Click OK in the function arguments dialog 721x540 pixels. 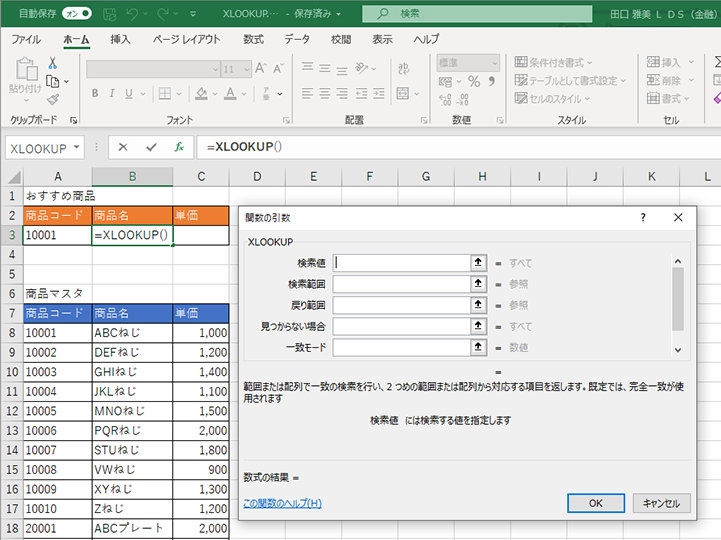pos(595,503)
